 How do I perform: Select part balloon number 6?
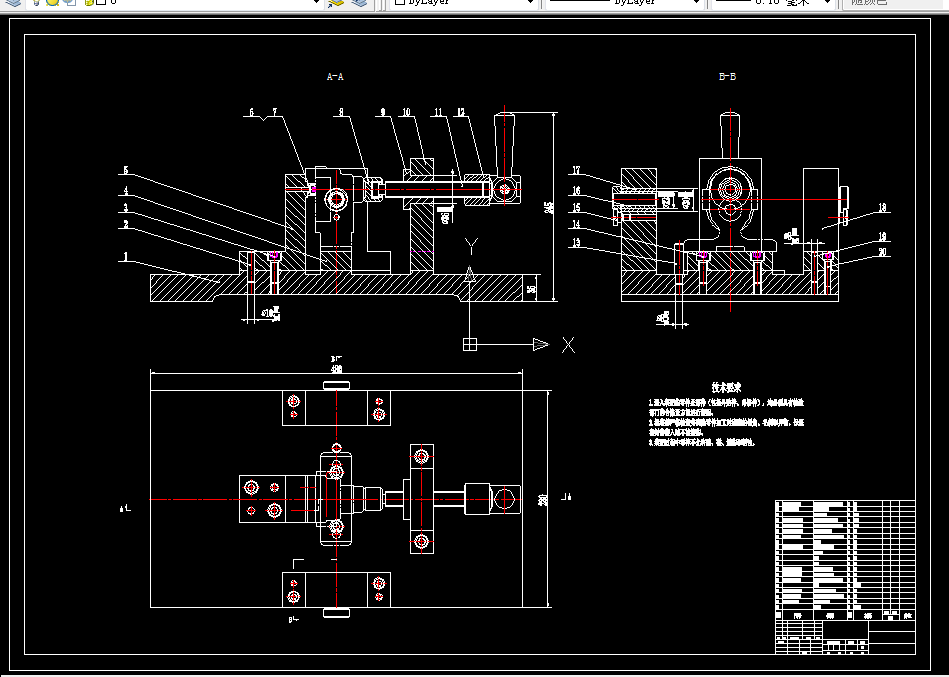[252, 113]
